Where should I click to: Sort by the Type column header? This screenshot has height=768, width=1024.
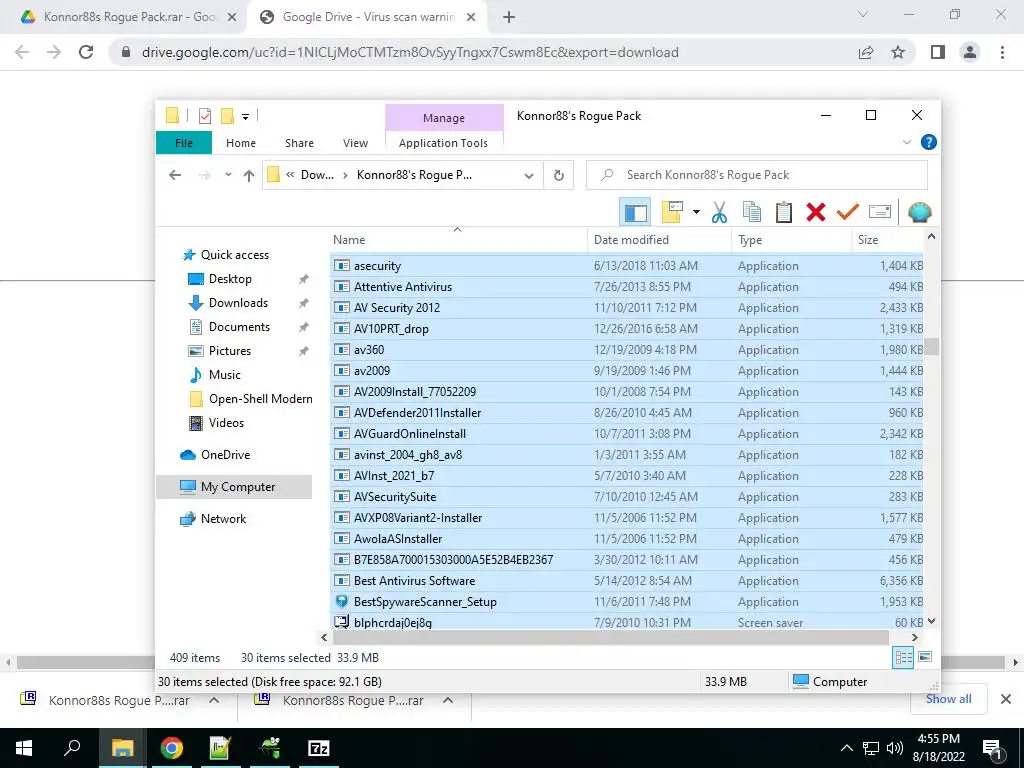point(792,240)
